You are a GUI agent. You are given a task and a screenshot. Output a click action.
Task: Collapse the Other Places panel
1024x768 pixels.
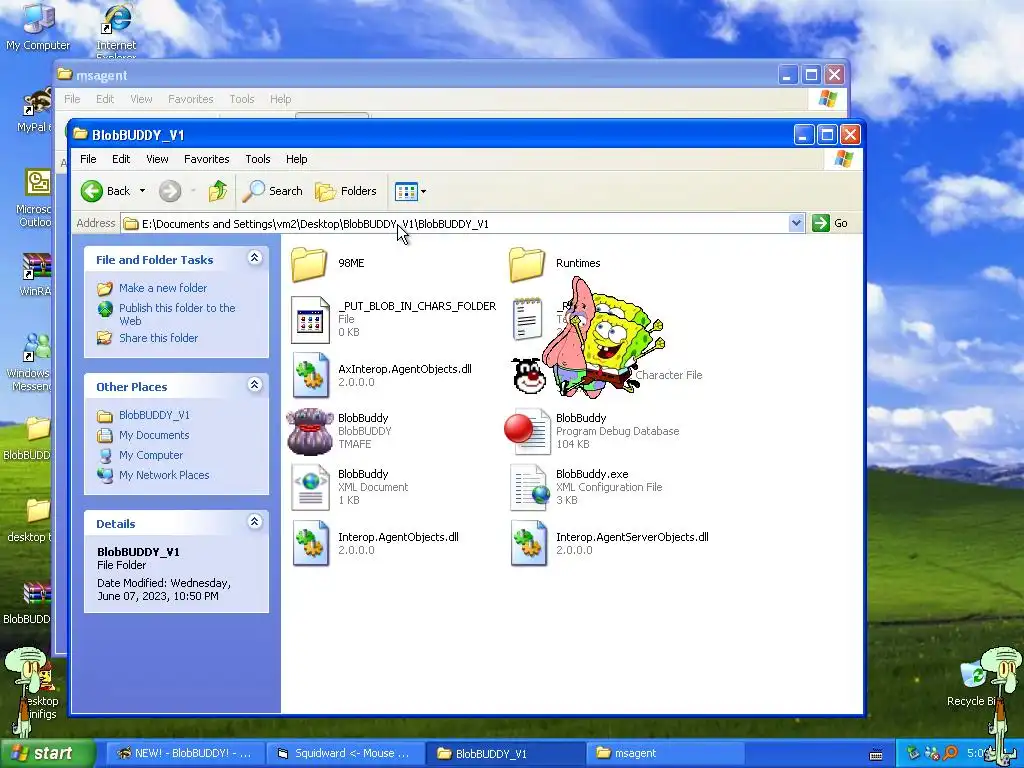[255, 385]
